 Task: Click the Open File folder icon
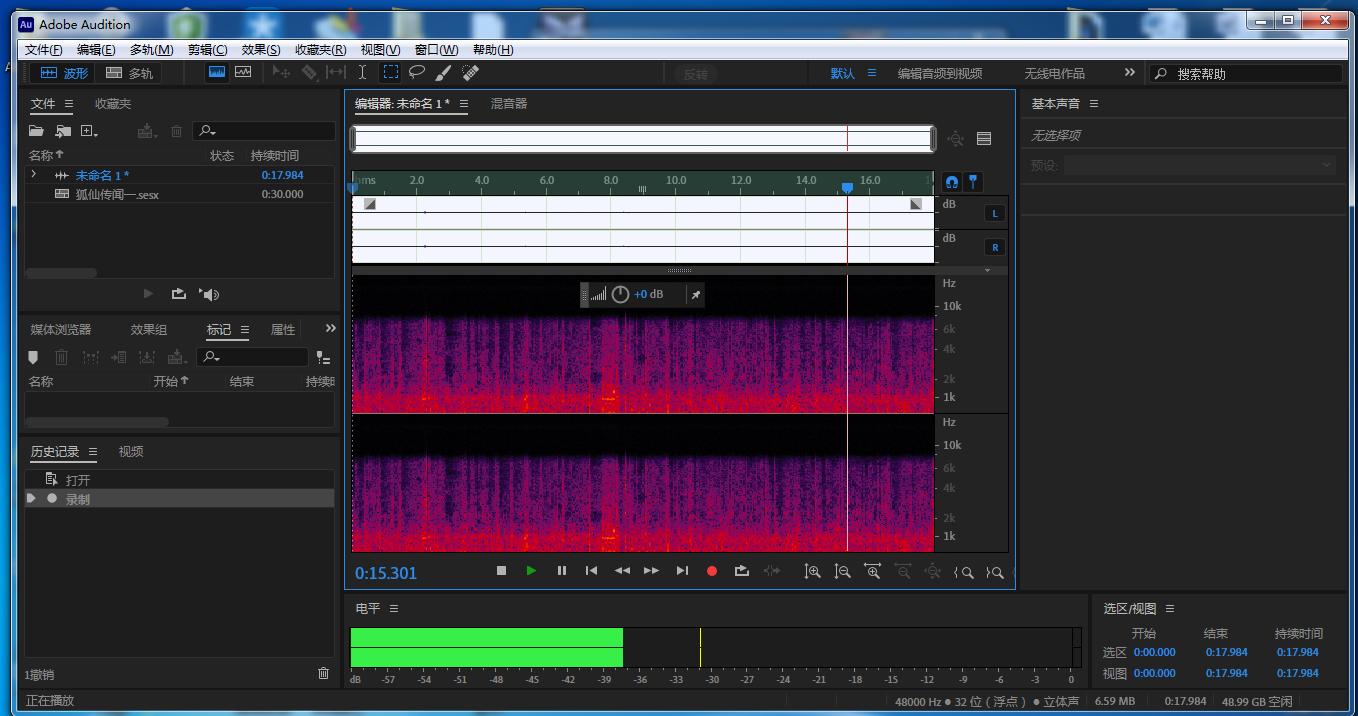(x=36, y=131)
